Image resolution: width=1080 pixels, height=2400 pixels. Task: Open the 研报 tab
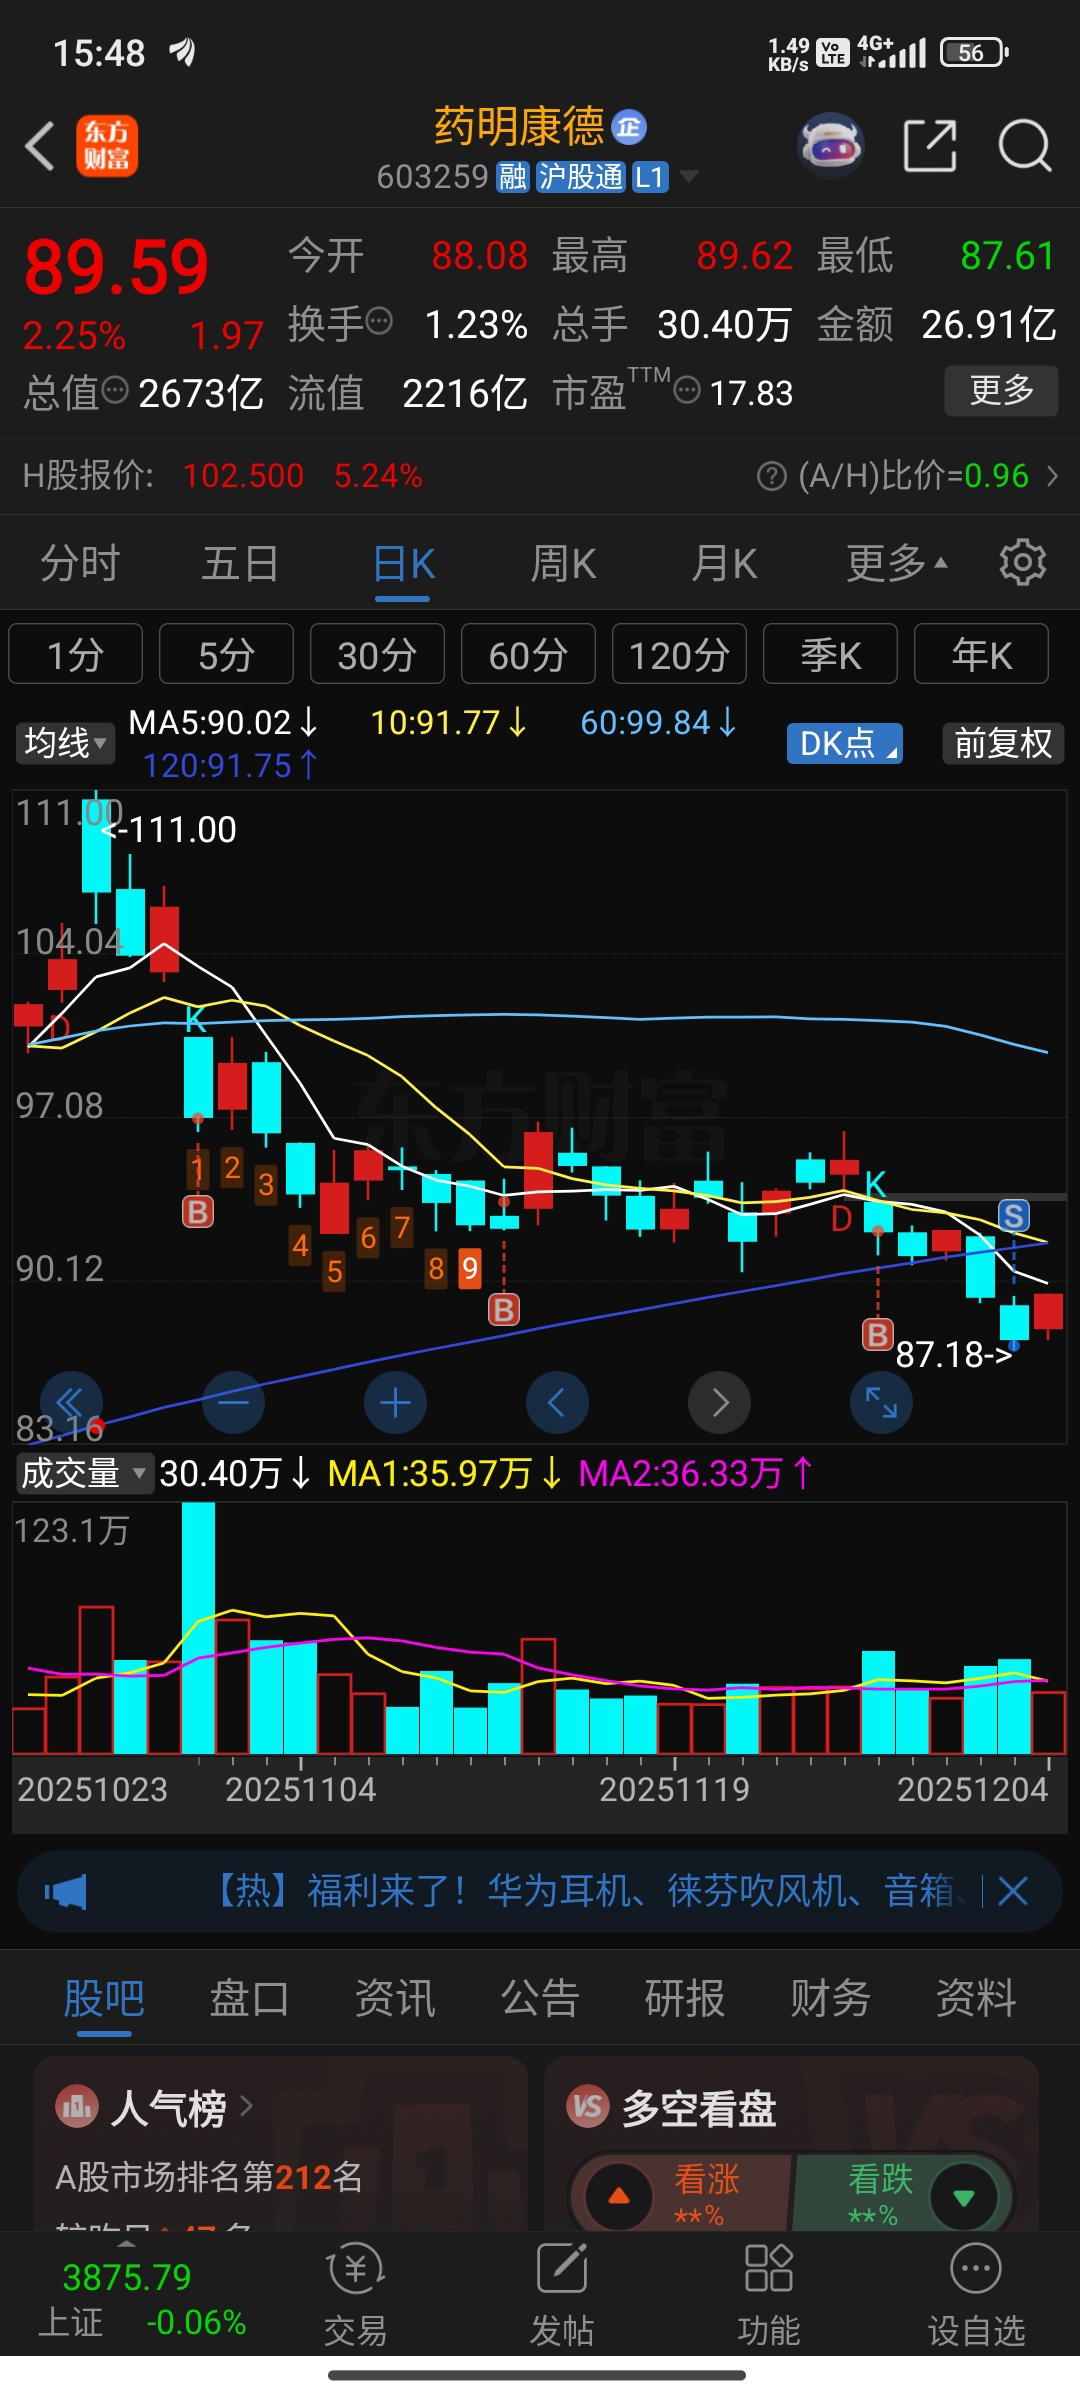click(x=685, y=1998)
